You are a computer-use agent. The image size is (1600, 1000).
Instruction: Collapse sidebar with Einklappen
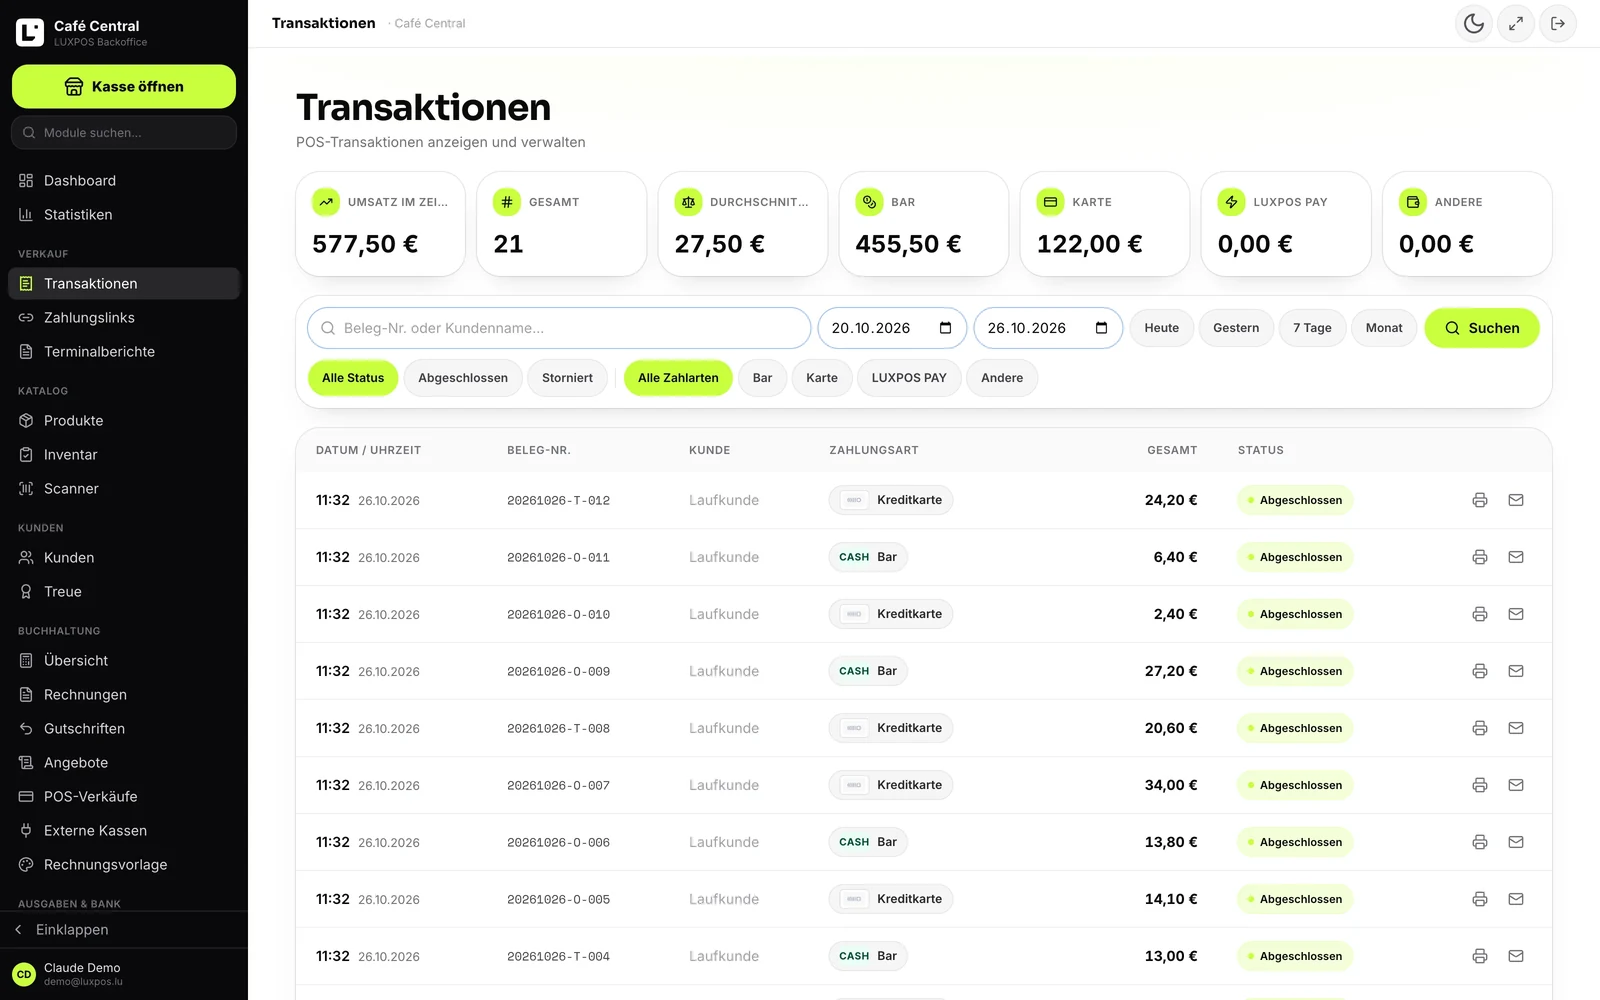tap(124, 930)
